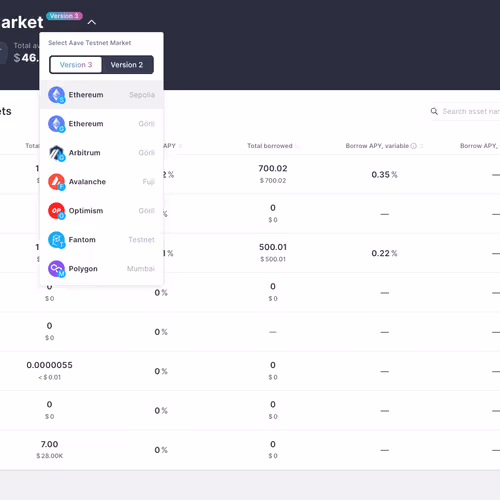
Task: Click the Avalanche network logo
Action: [x=57, y=182]
